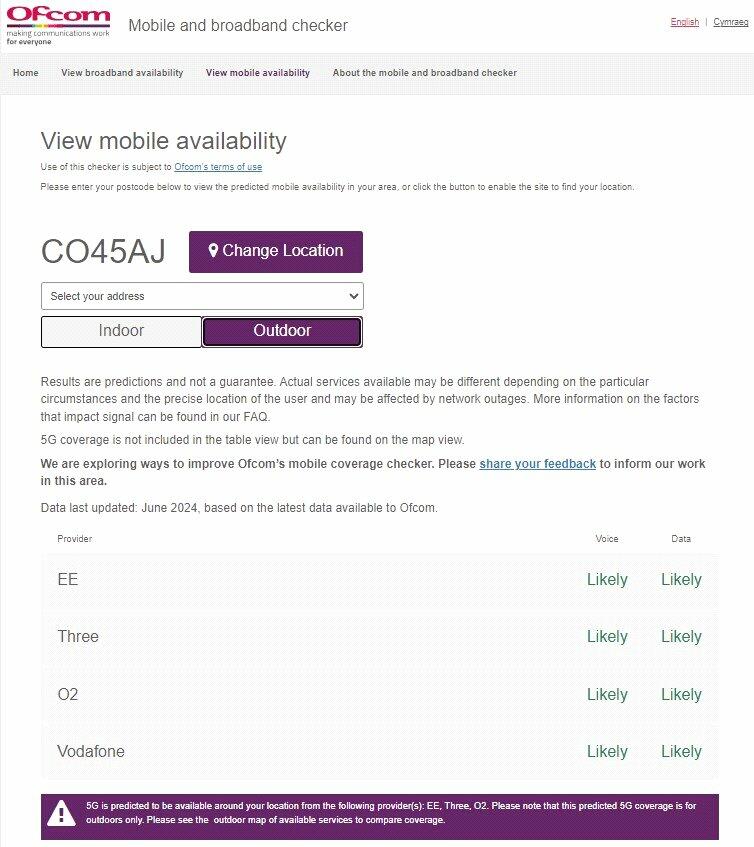Switch to Indoor coverage view

coord(121,331)
